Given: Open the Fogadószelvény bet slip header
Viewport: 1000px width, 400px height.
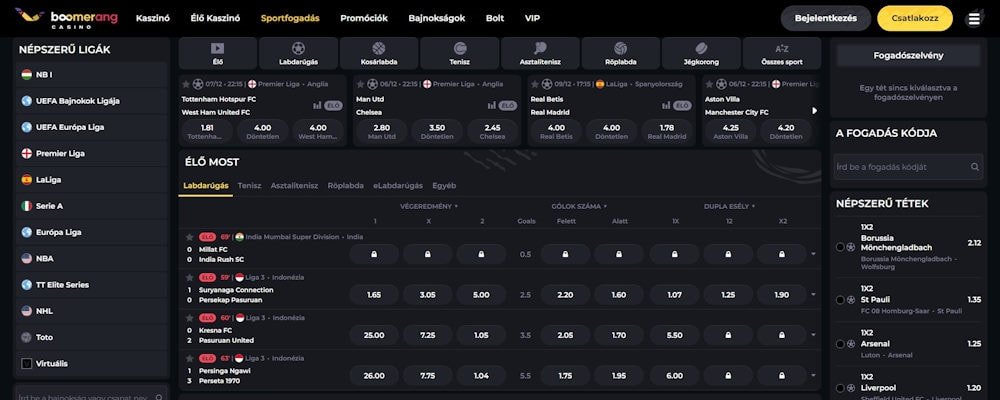Looking at the screenshot, I should point(908,56).
